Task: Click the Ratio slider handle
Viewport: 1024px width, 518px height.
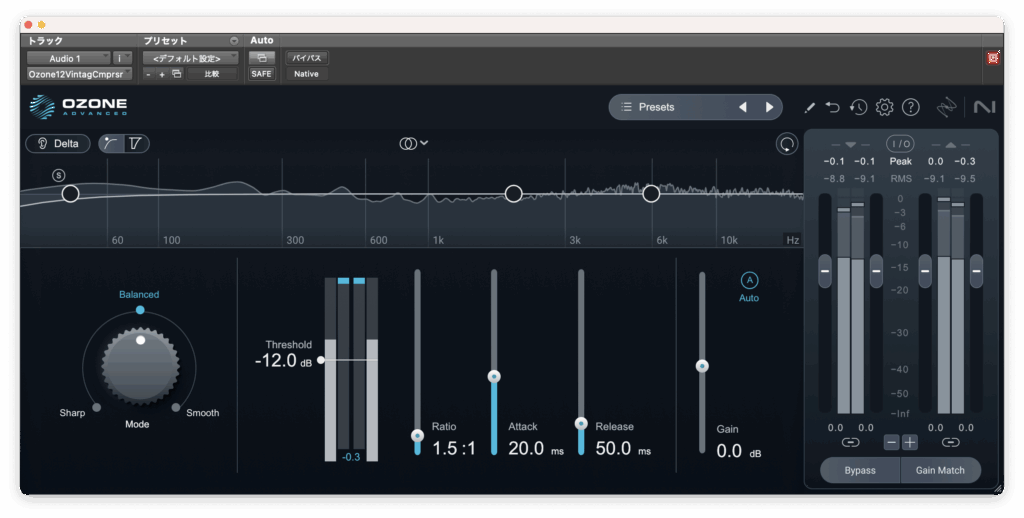Action: point(418,435)
